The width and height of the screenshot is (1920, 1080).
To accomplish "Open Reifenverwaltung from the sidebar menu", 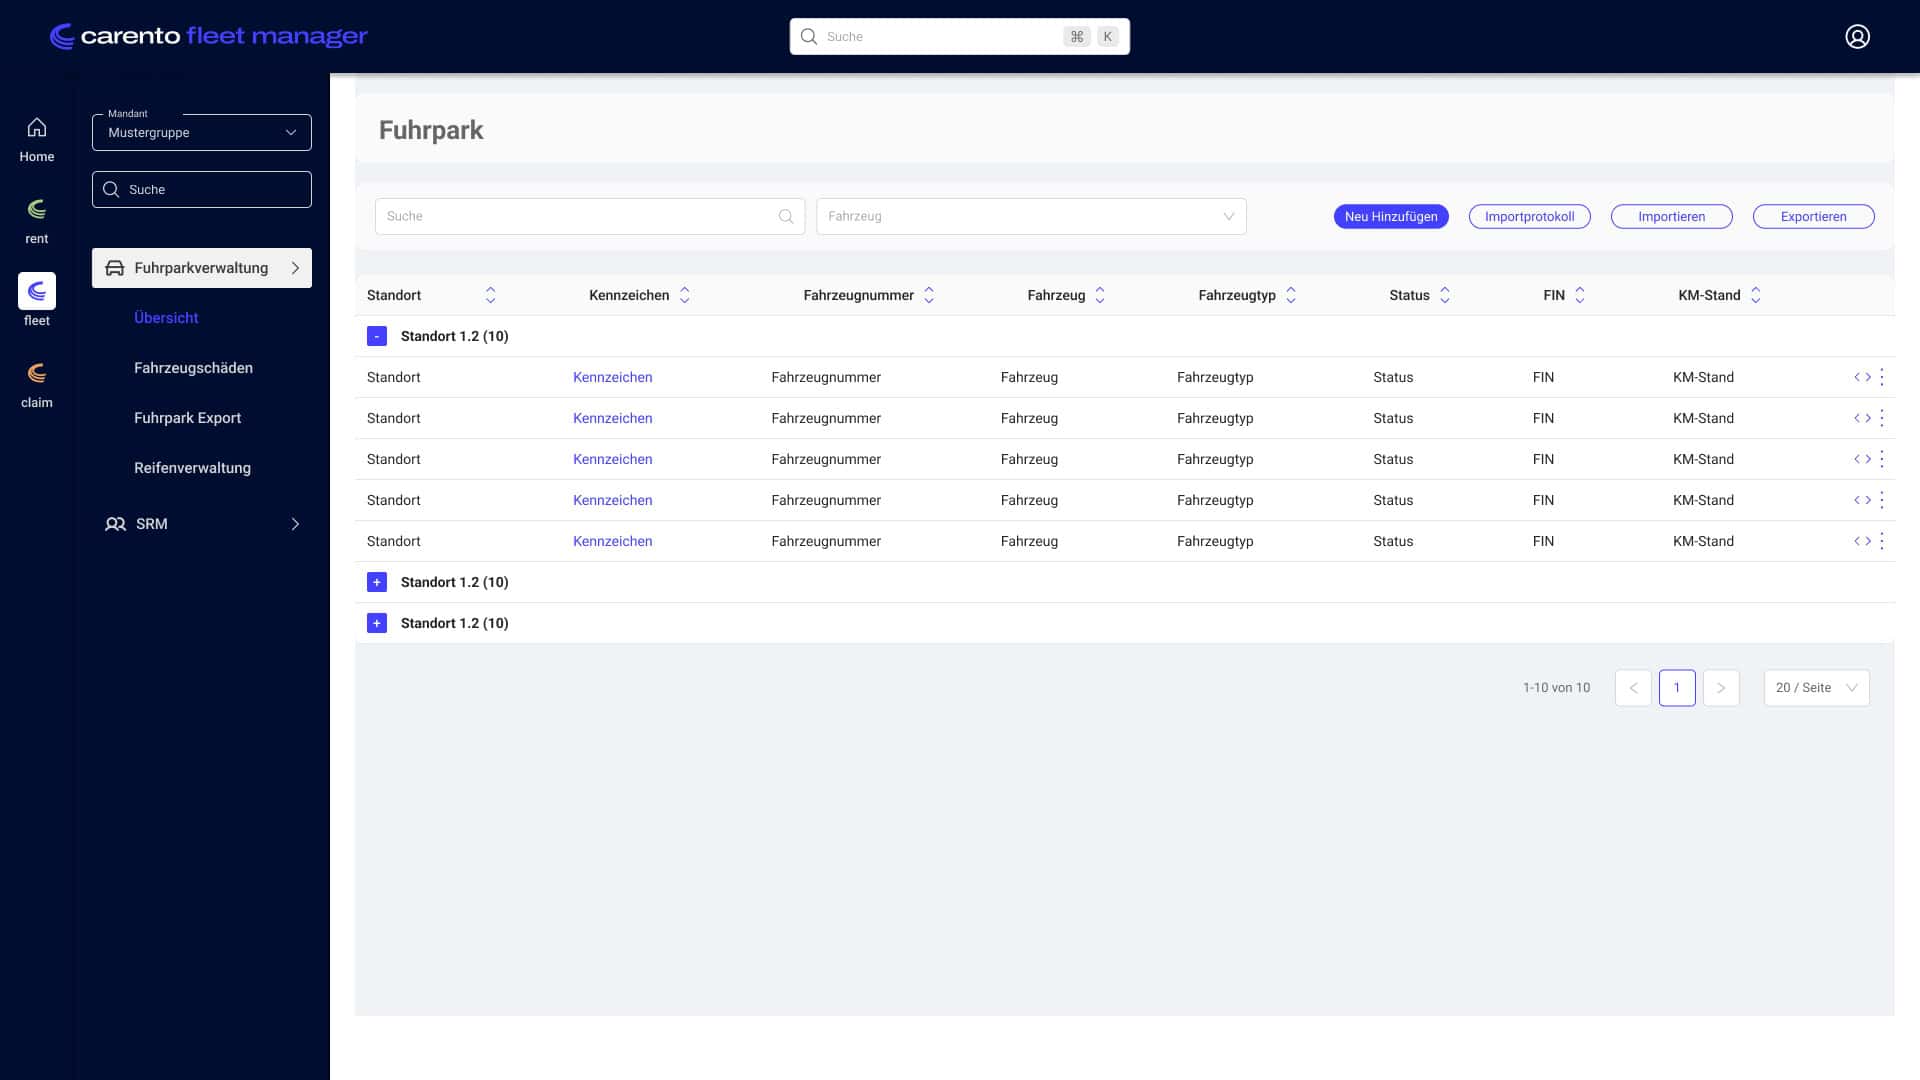I will pyautogui.click(x=192, y=468).
